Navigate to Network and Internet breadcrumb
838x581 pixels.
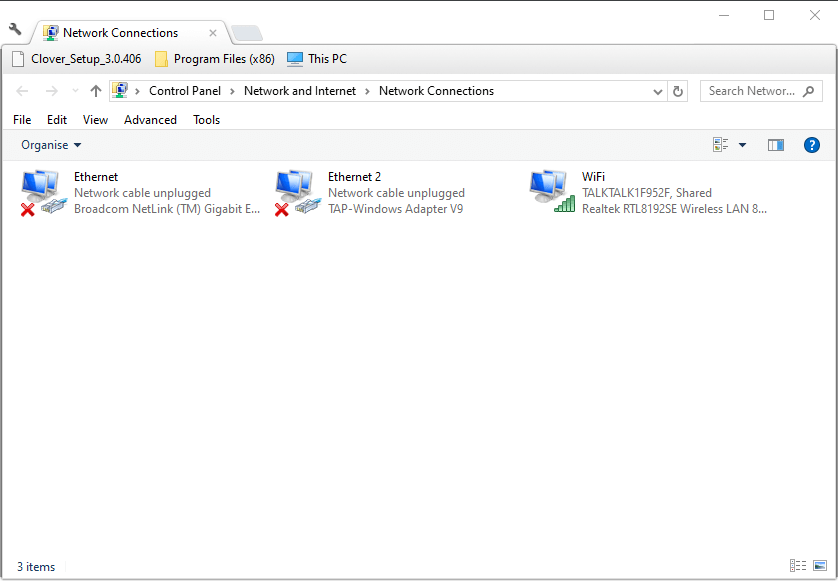(x=300, y=91)
